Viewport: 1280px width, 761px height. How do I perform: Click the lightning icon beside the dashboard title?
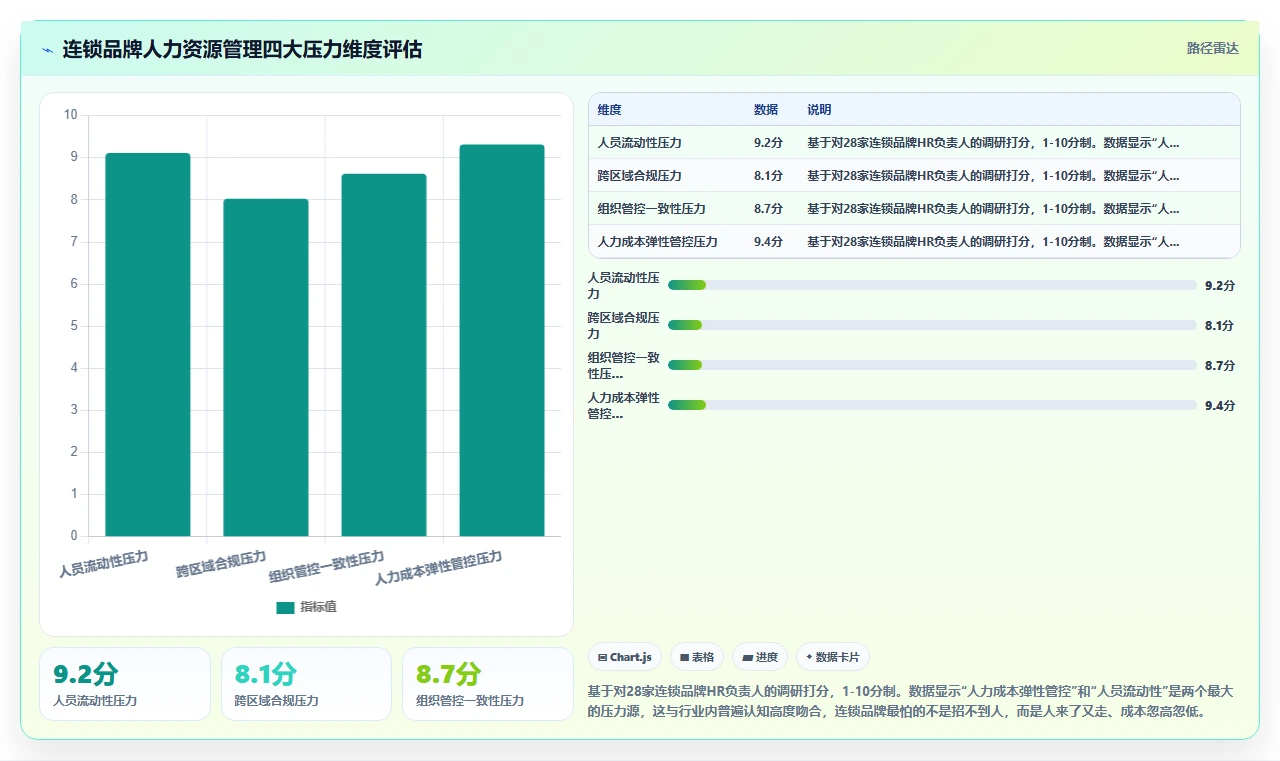click(x=47, y=50)
